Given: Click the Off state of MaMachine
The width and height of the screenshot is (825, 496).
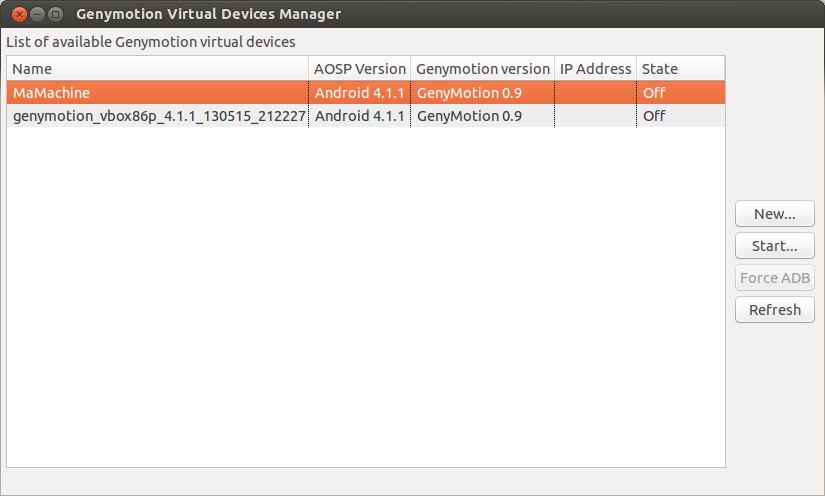Looking at the screenshot, I should (654, 93).
